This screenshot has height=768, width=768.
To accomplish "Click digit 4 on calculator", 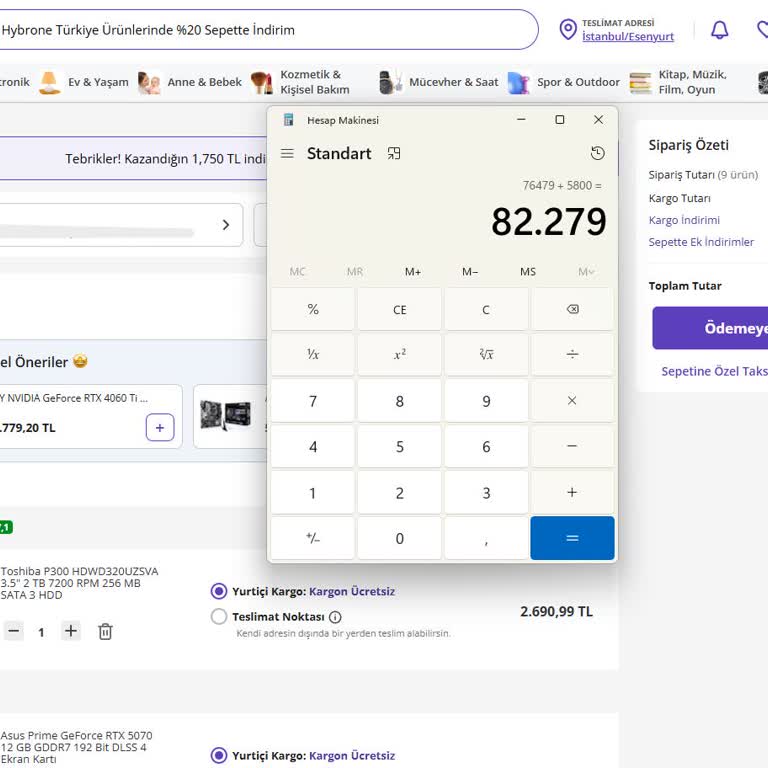I will [x=313, y=446].
